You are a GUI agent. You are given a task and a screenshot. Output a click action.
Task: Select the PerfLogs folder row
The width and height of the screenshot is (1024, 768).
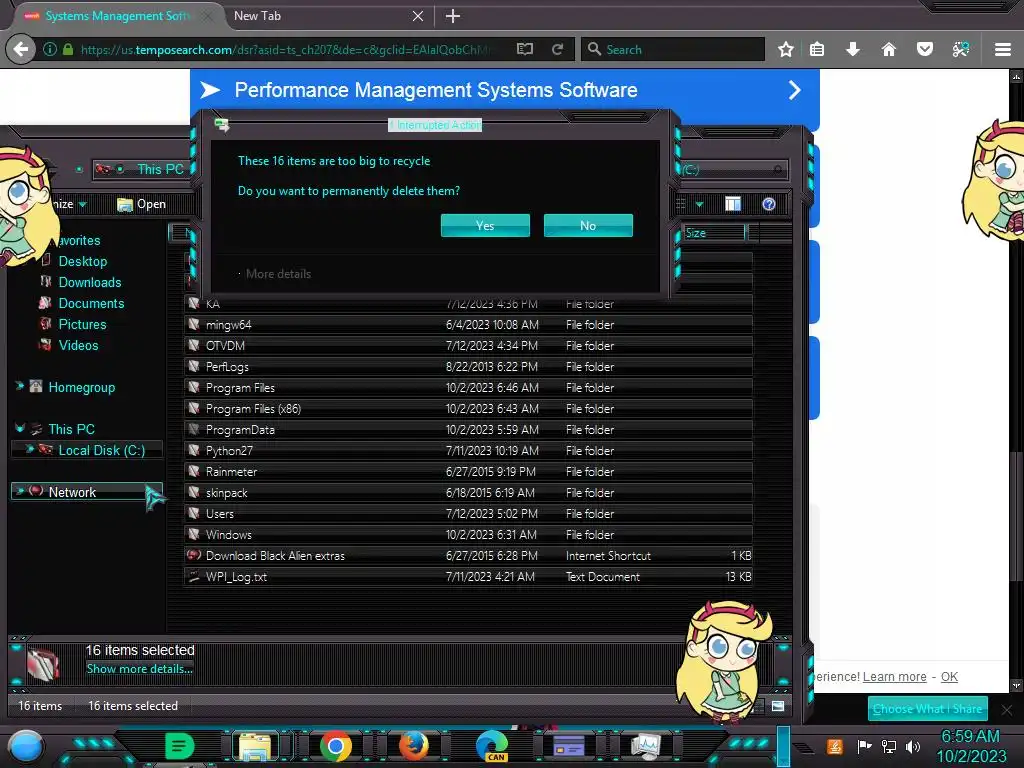click(468, 366)
